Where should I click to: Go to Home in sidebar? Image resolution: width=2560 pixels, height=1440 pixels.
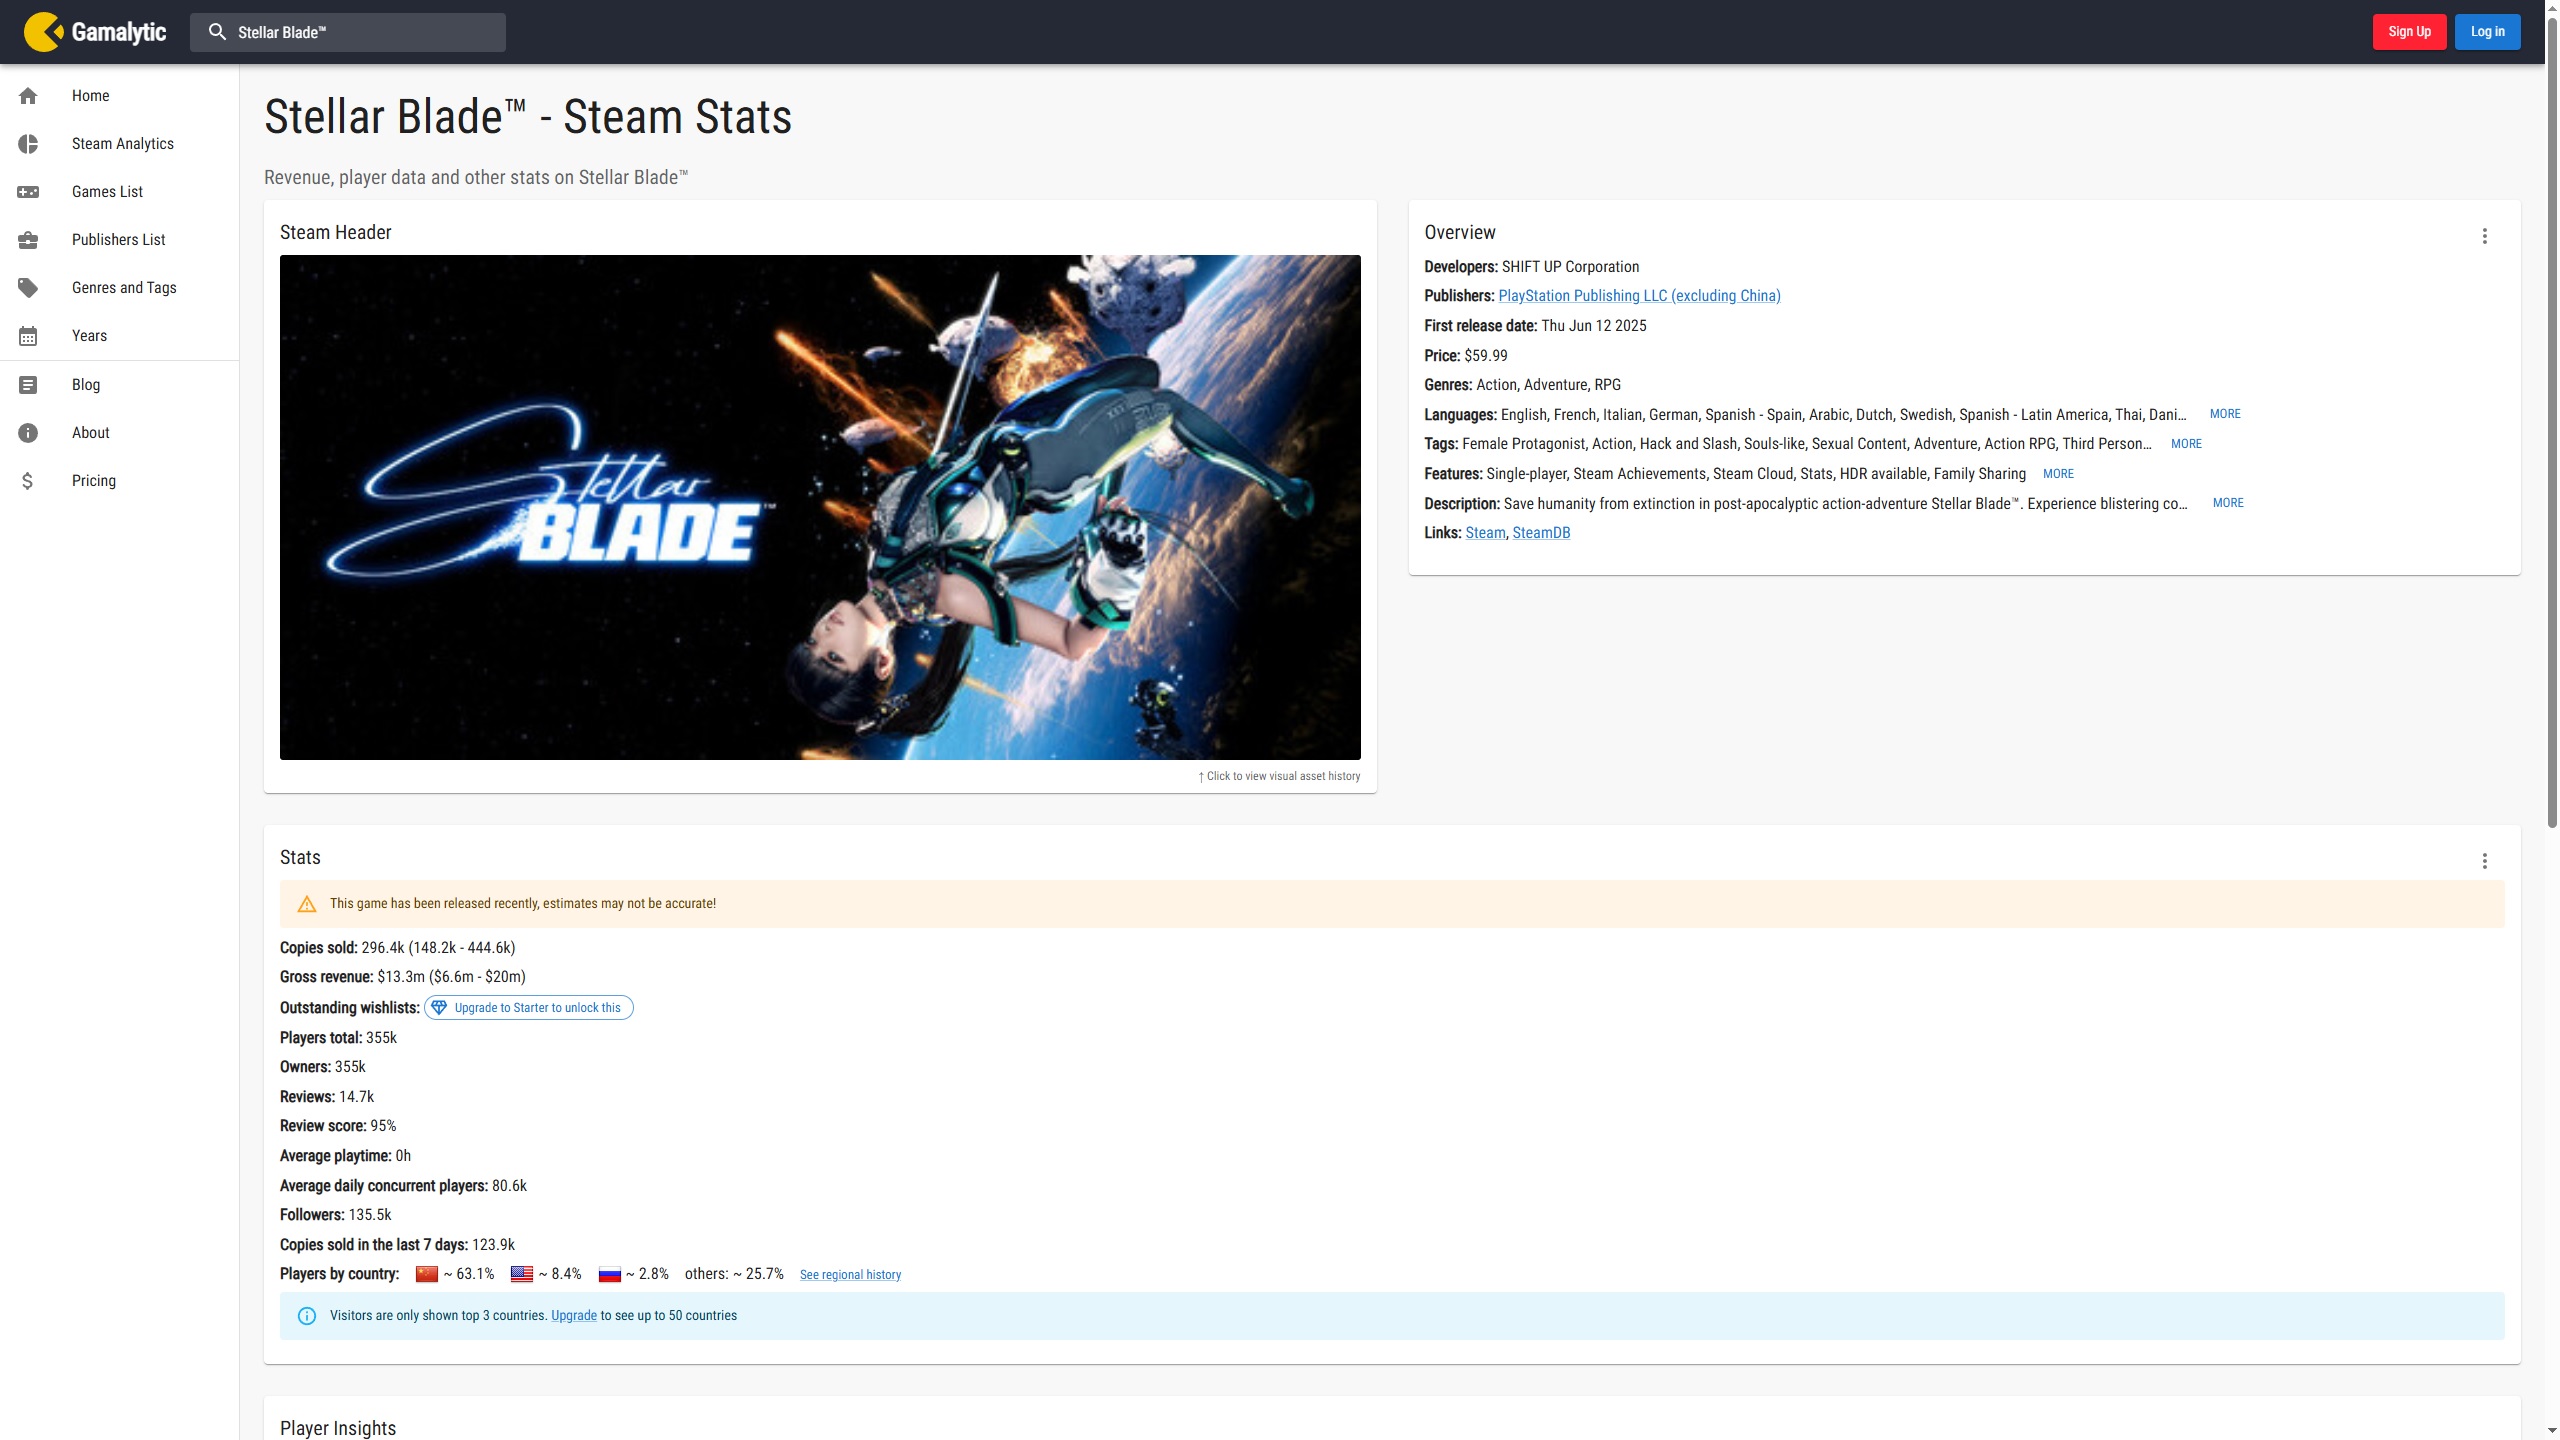coord(120,96)
